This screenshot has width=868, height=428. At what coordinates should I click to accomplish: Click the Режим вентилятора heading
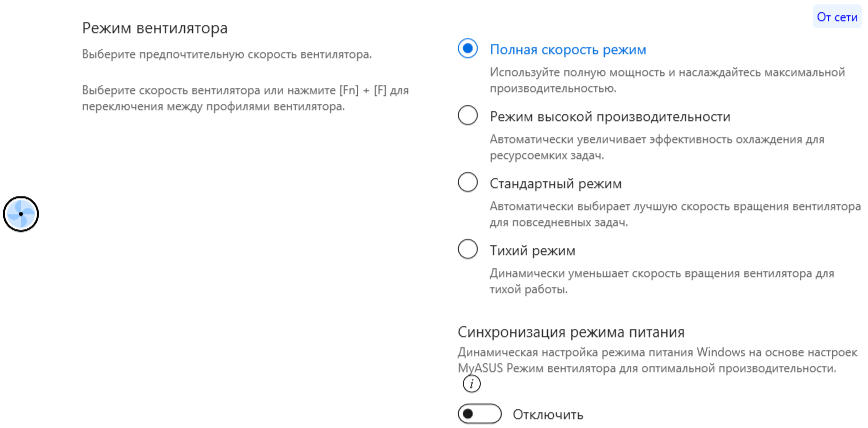[161, 27]
